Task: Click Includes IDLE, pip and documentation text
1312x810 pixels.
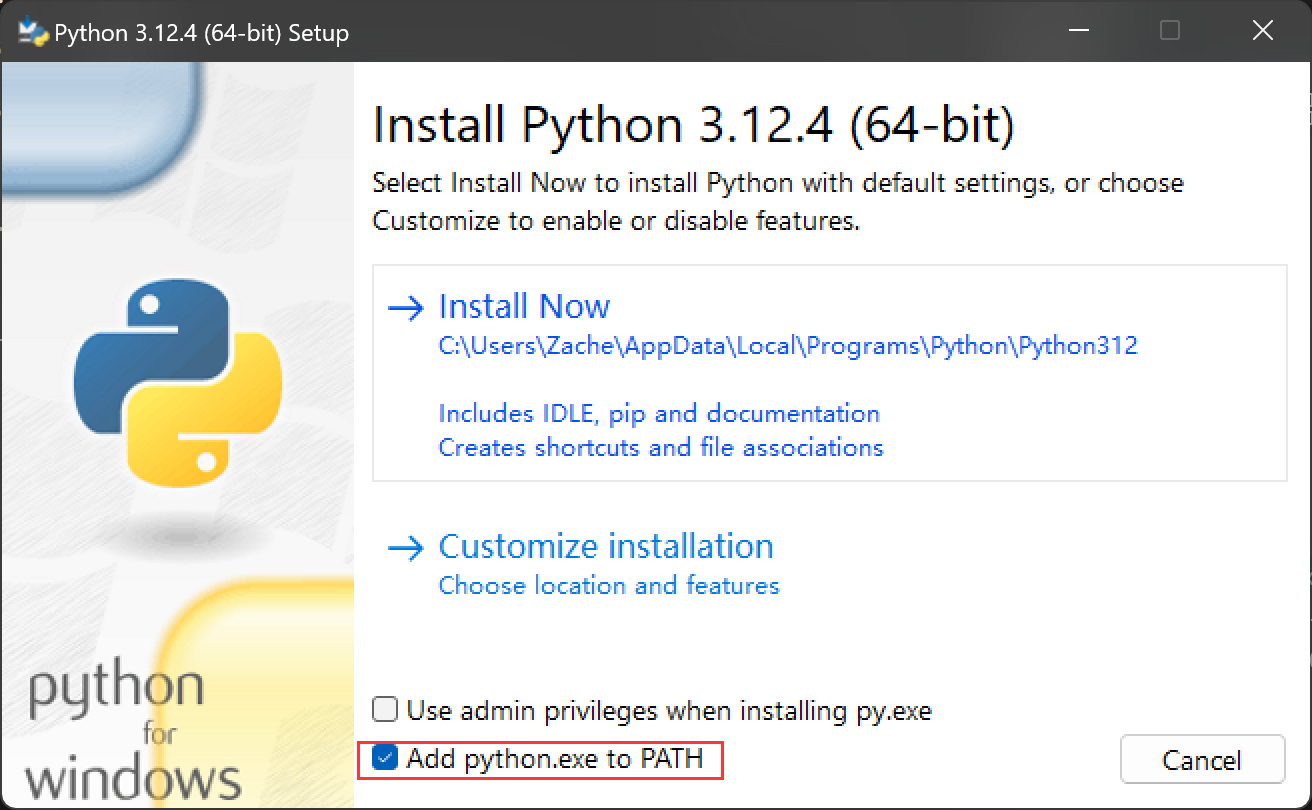Action: [x=659, y=413]
